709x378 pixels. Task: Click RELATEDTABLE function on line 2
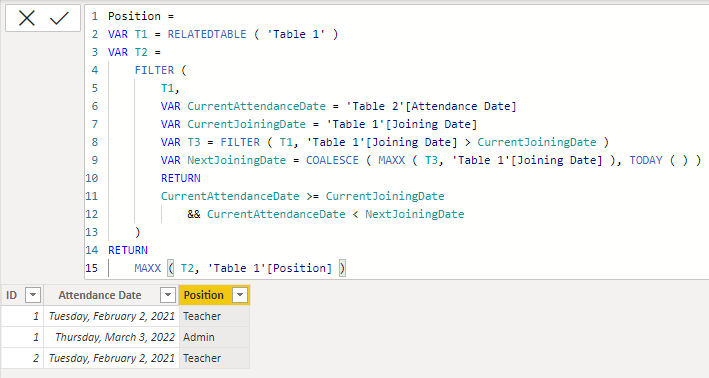point(207,34)
